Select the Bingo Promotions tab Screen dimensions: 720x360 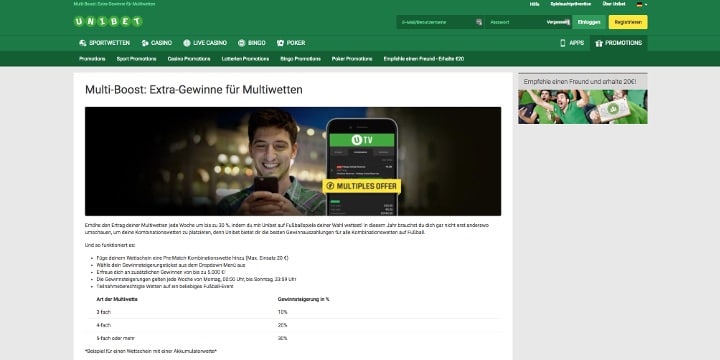(x=300, y=59)
